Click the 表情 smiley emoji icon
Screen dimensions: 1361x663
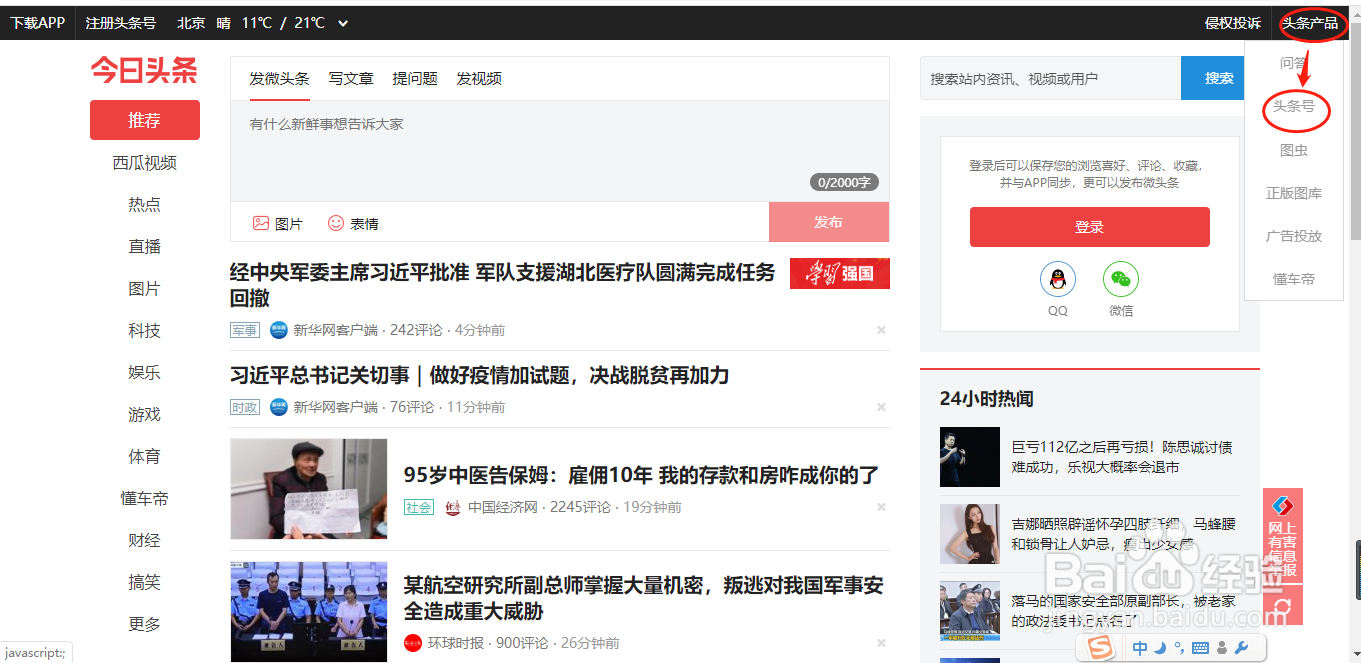336,223
